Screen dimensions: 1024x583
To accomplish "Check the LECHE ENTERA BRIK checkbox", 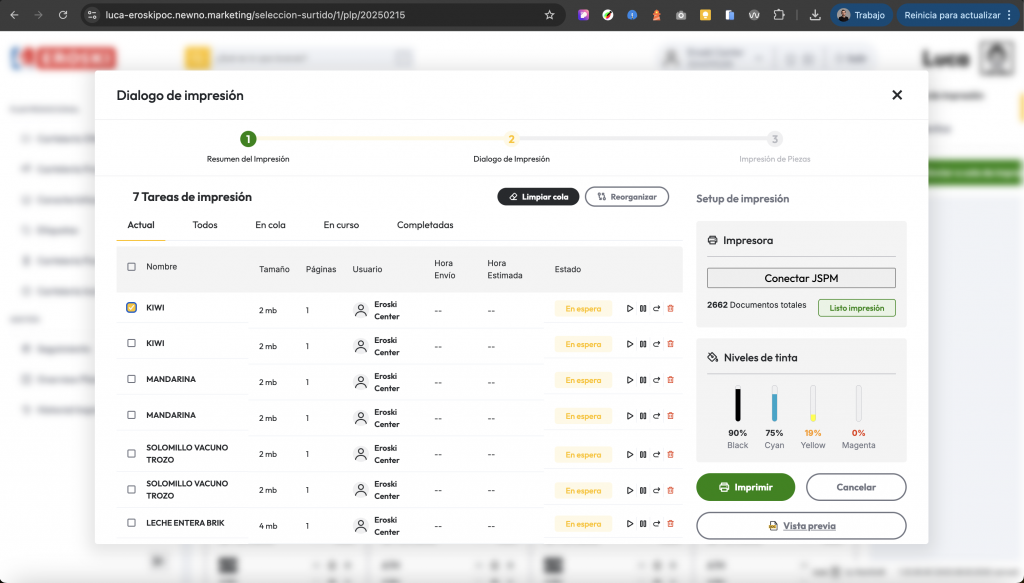I will [132, 523].
